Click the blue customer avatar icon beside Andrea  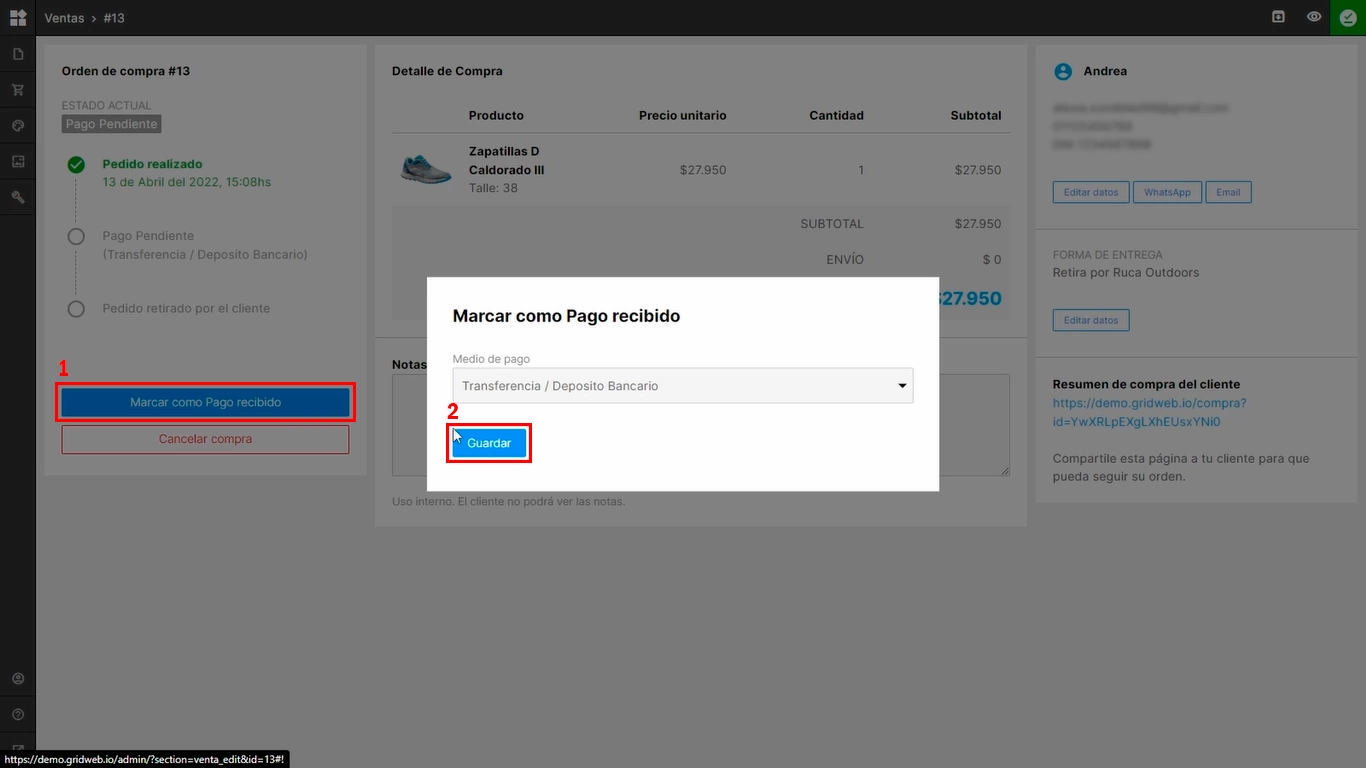(1063, 72)
